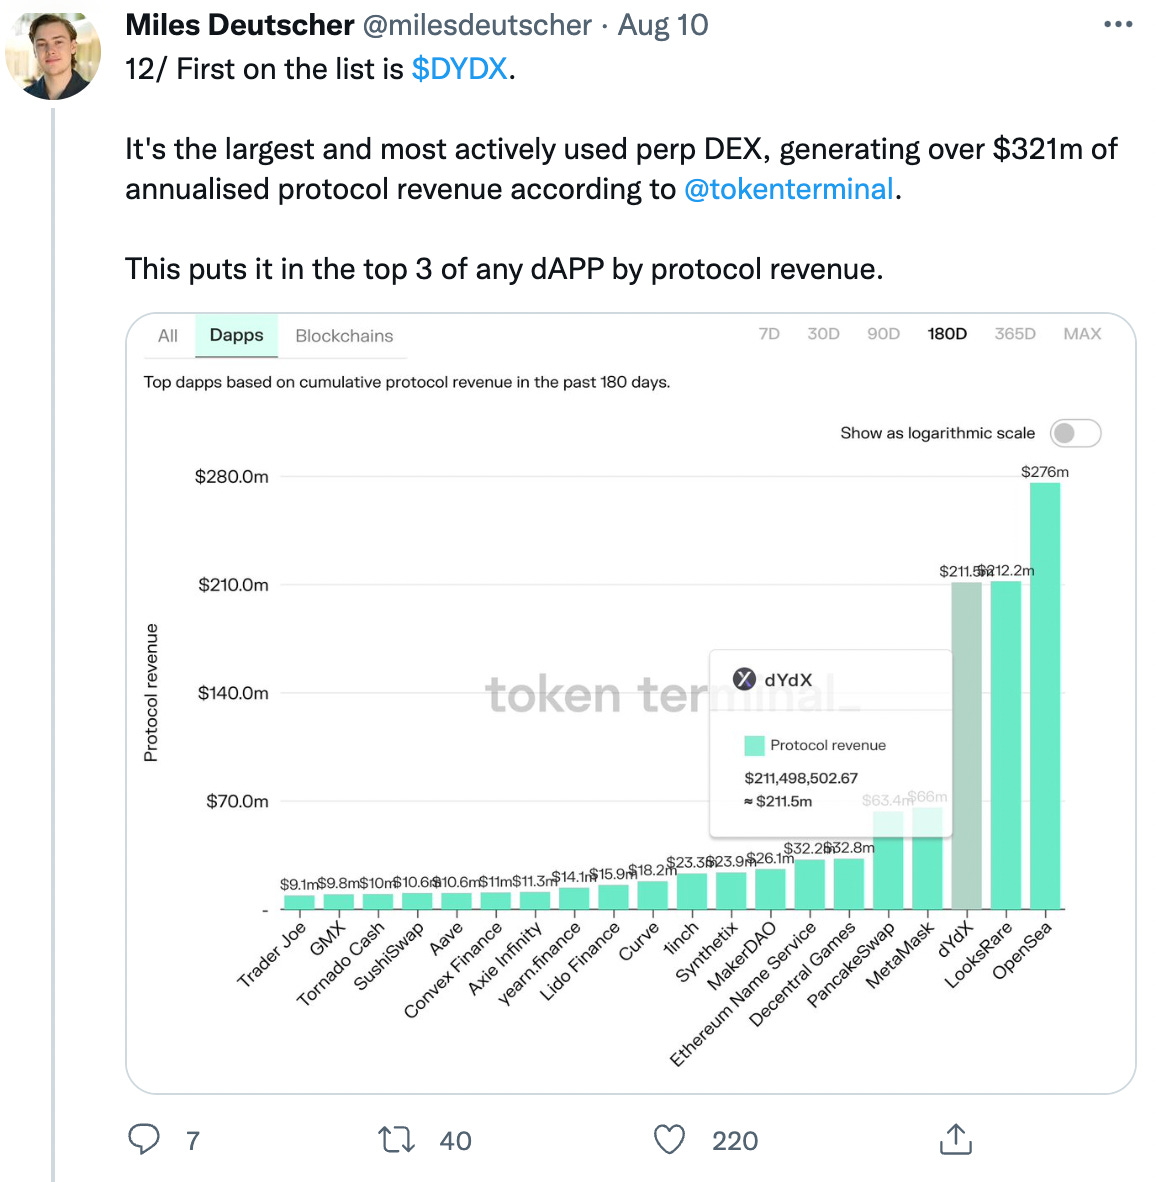The width and height of the screenshot is (1156, 1182).
Task: Open the @milesdeutscher handle link
Action: click(477, 26)
